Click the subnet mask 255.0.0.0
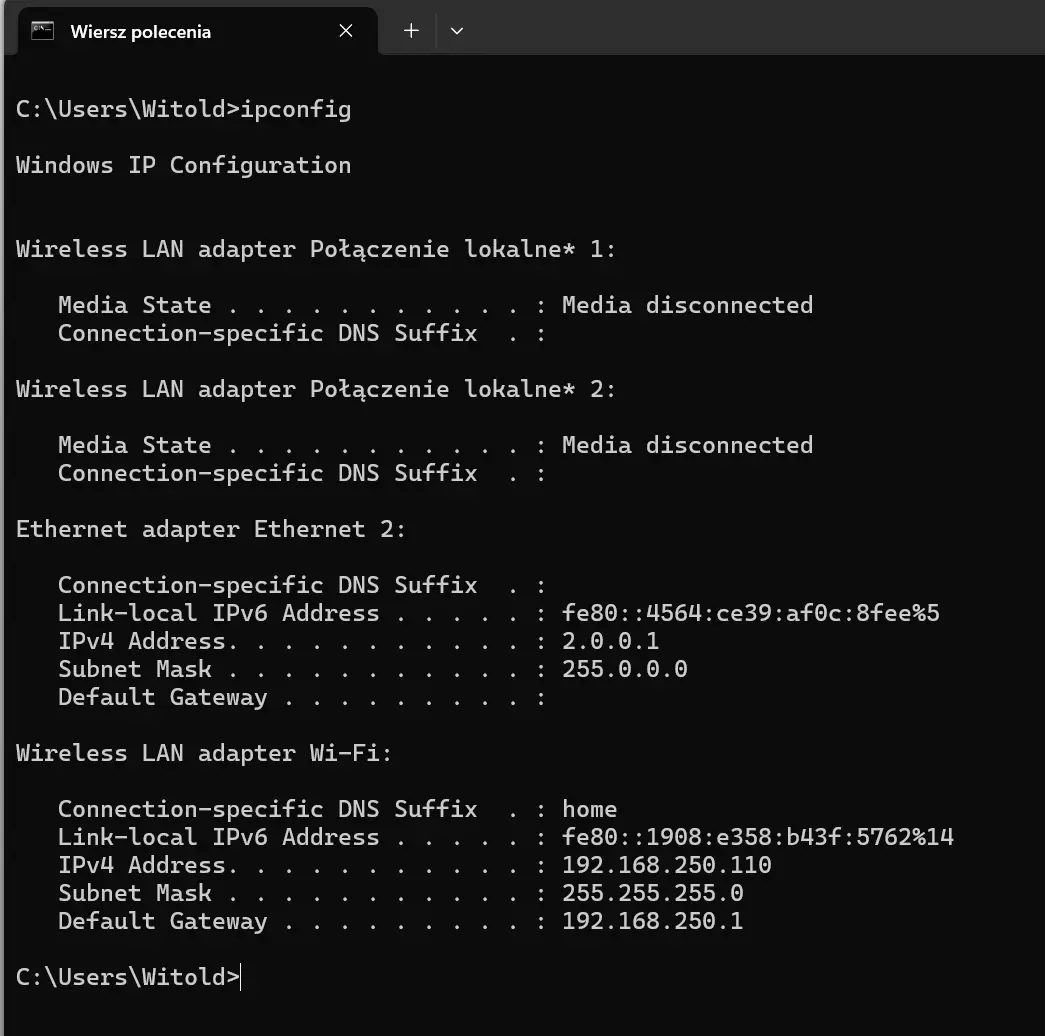This screenshot has width=1045, height=1036. (x=624, y=669)
